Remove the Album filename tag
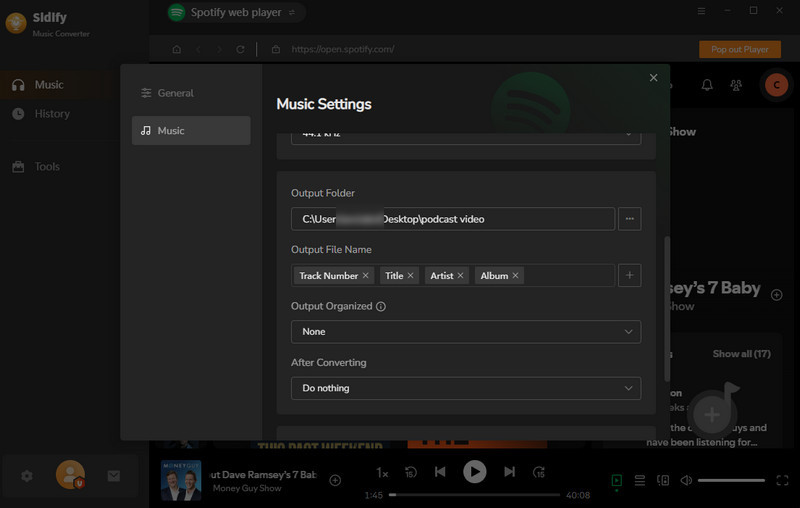This screenshot has height=508, width=800. (x=515, y=275)
